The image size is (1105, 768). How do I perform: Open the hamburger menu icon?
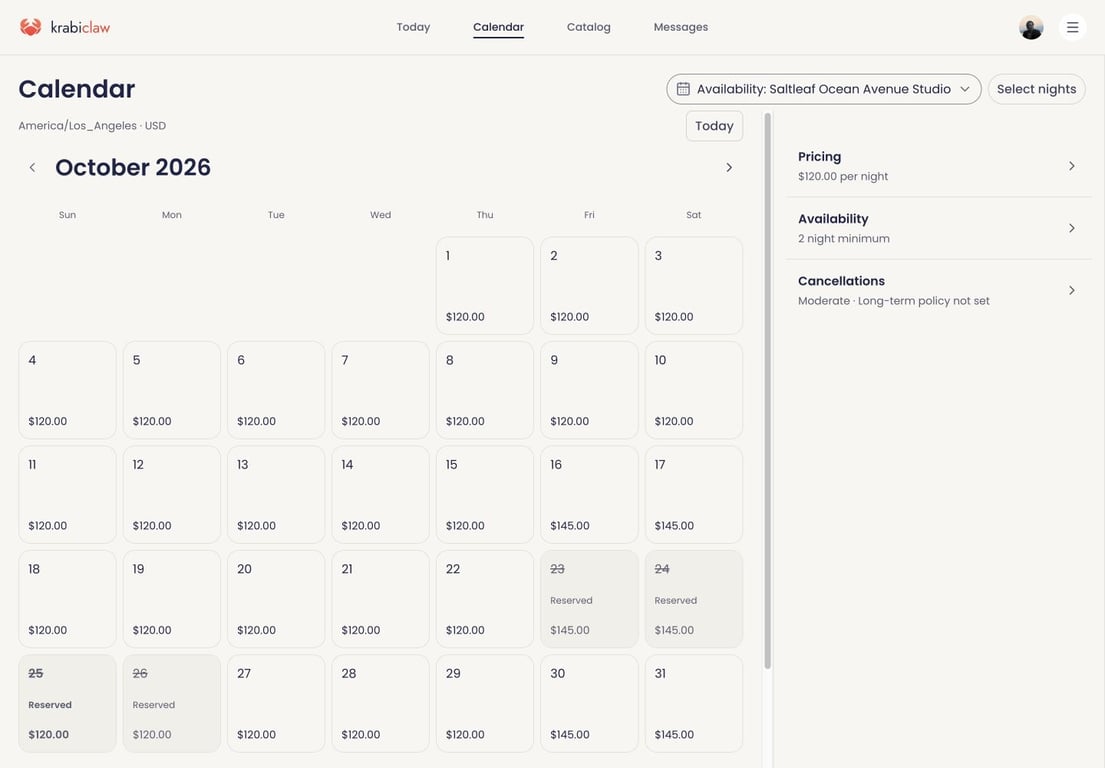[1073, 27]
